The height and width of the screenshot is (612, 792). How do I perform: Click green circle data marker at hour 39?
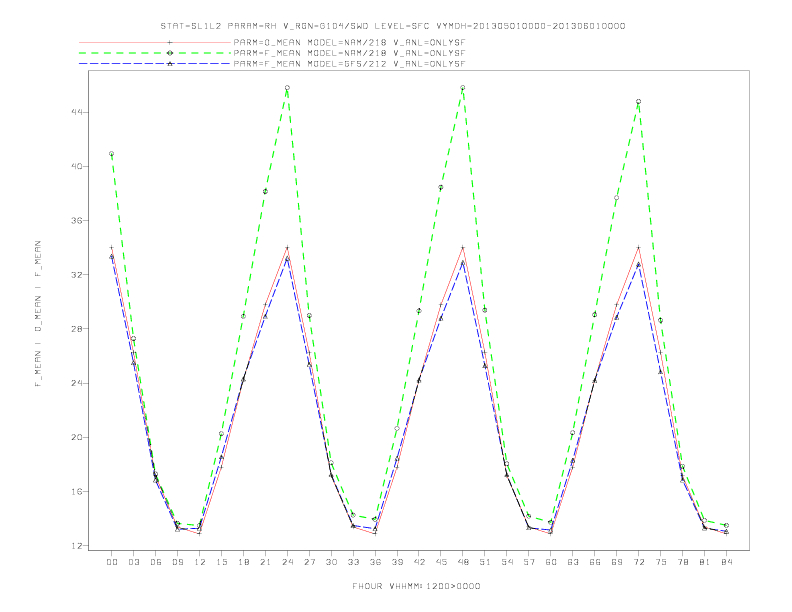click(397, 428)
